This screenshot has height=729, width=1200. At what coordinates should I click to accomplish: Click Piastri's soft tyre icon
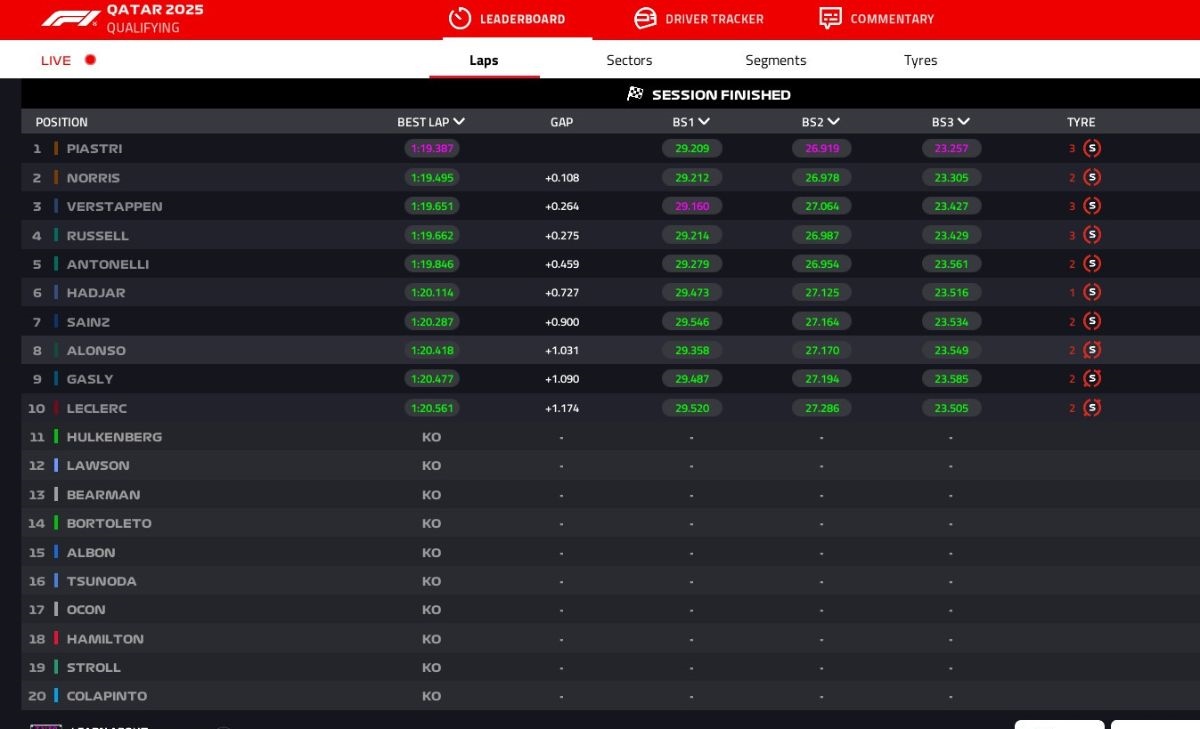point(1092,148)
